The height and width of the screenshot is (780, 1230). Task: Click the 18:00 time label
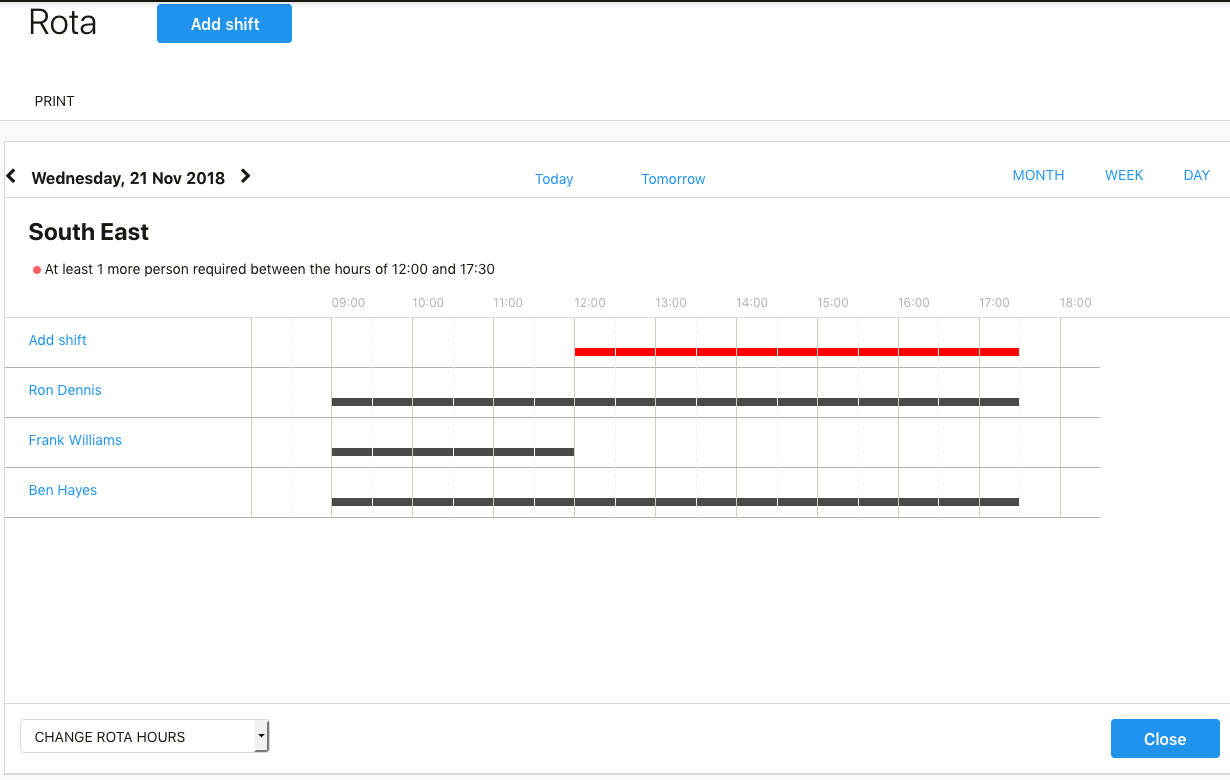click(1076, 303)
